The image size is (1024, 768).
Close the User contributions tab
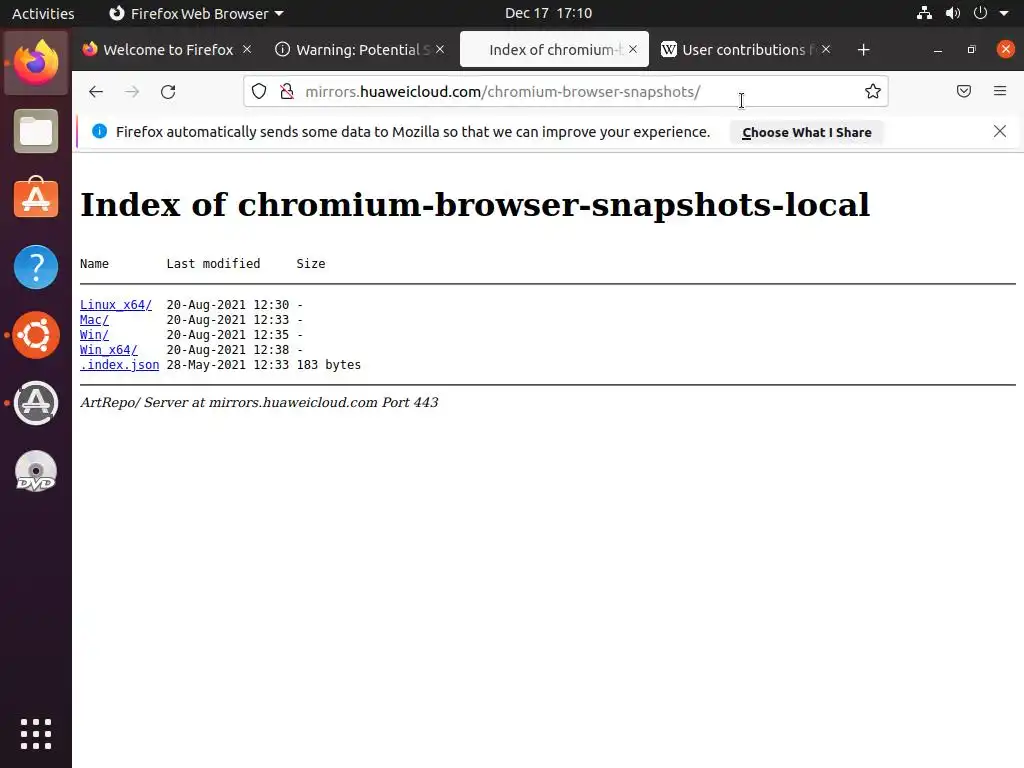[x=826, y=49]
